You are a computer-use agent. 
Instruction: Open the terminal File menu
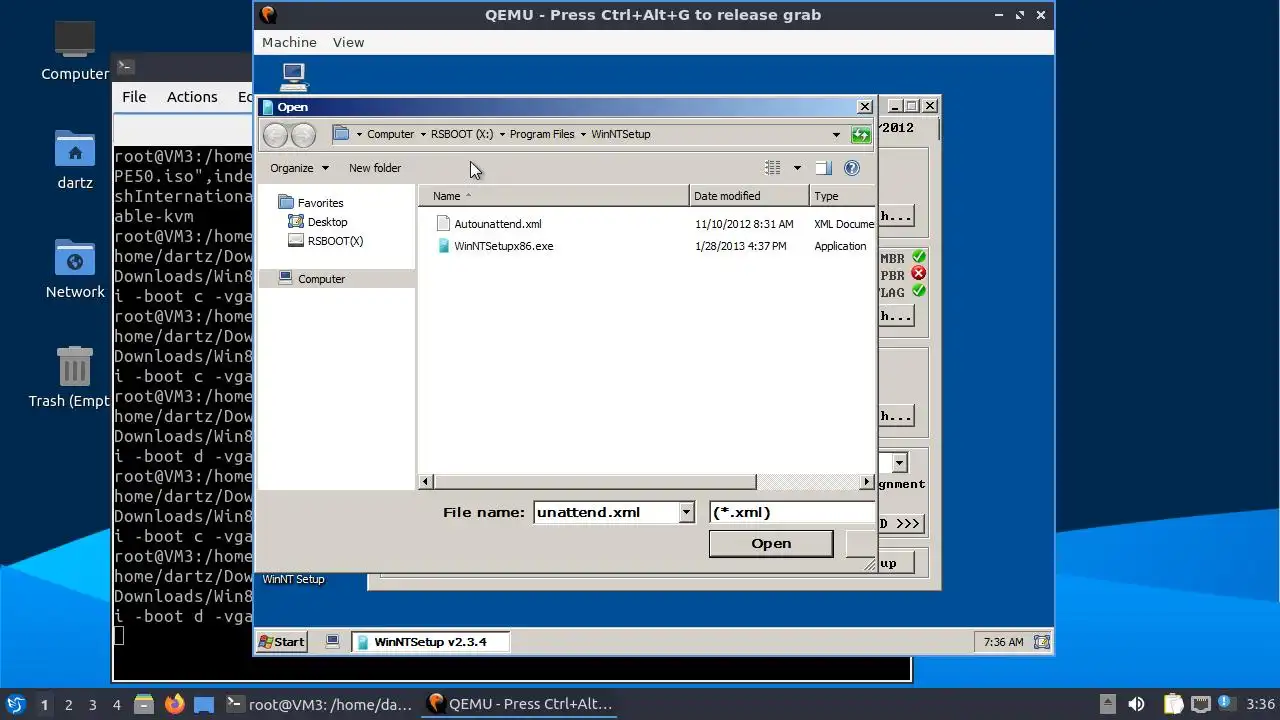(x=134, y=97)
